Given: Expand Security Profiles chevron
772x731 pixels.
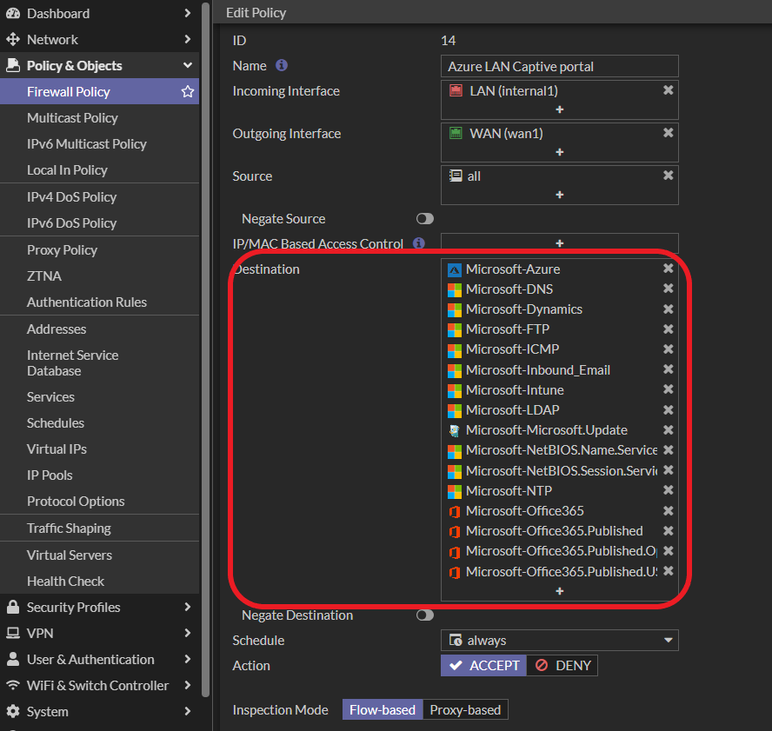Looking at the screenshot, I should click(x=188, y=607).
